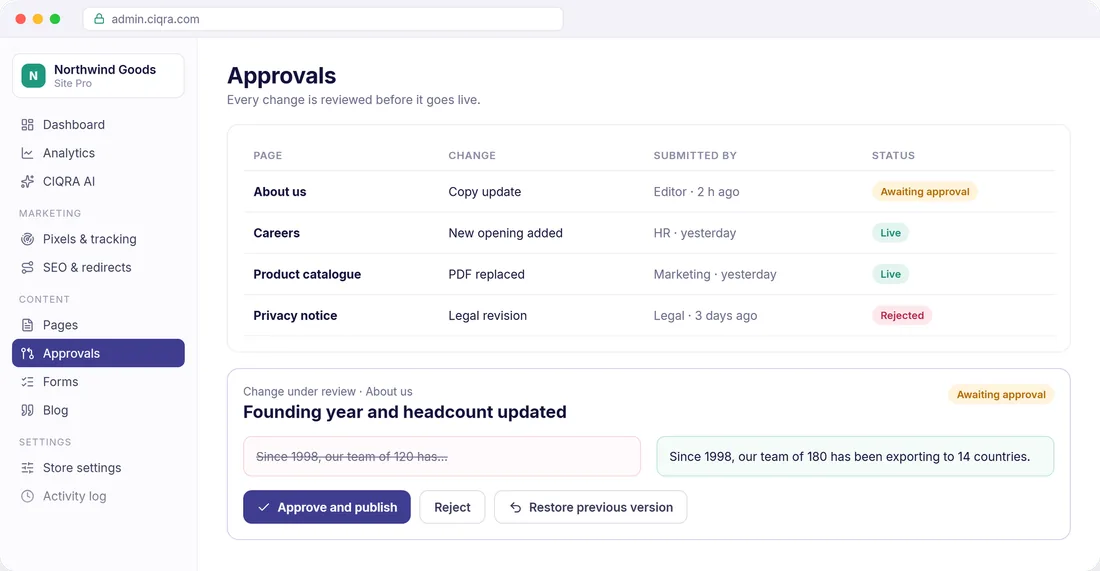Click Legal · 3 days ago submitter
Viewport: 1100px width, 571px height.
point(706,316)
